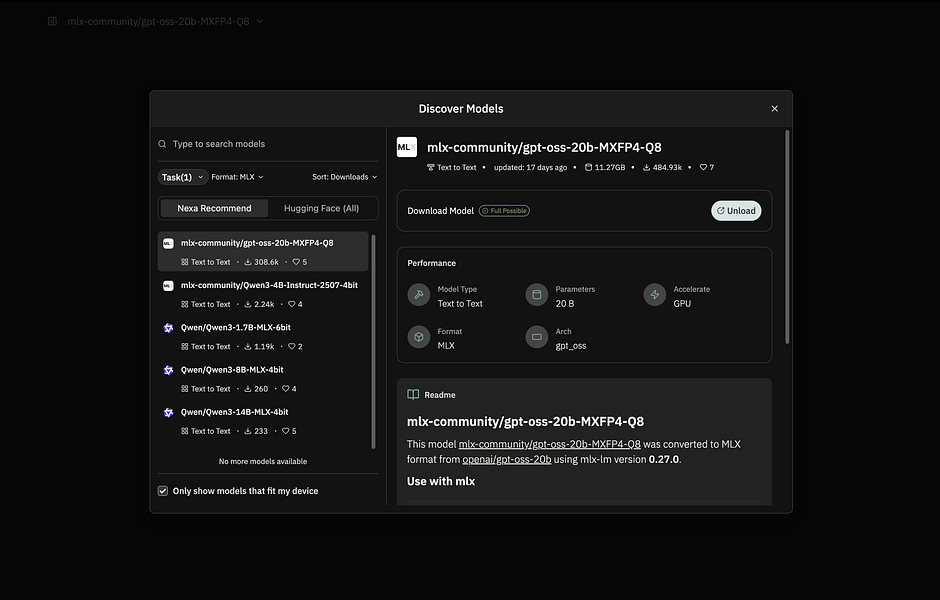Open the Sort: Downloads dropdown
This screenshot has height=600, width=940.
pyautogui.click(x=344, y=176)
